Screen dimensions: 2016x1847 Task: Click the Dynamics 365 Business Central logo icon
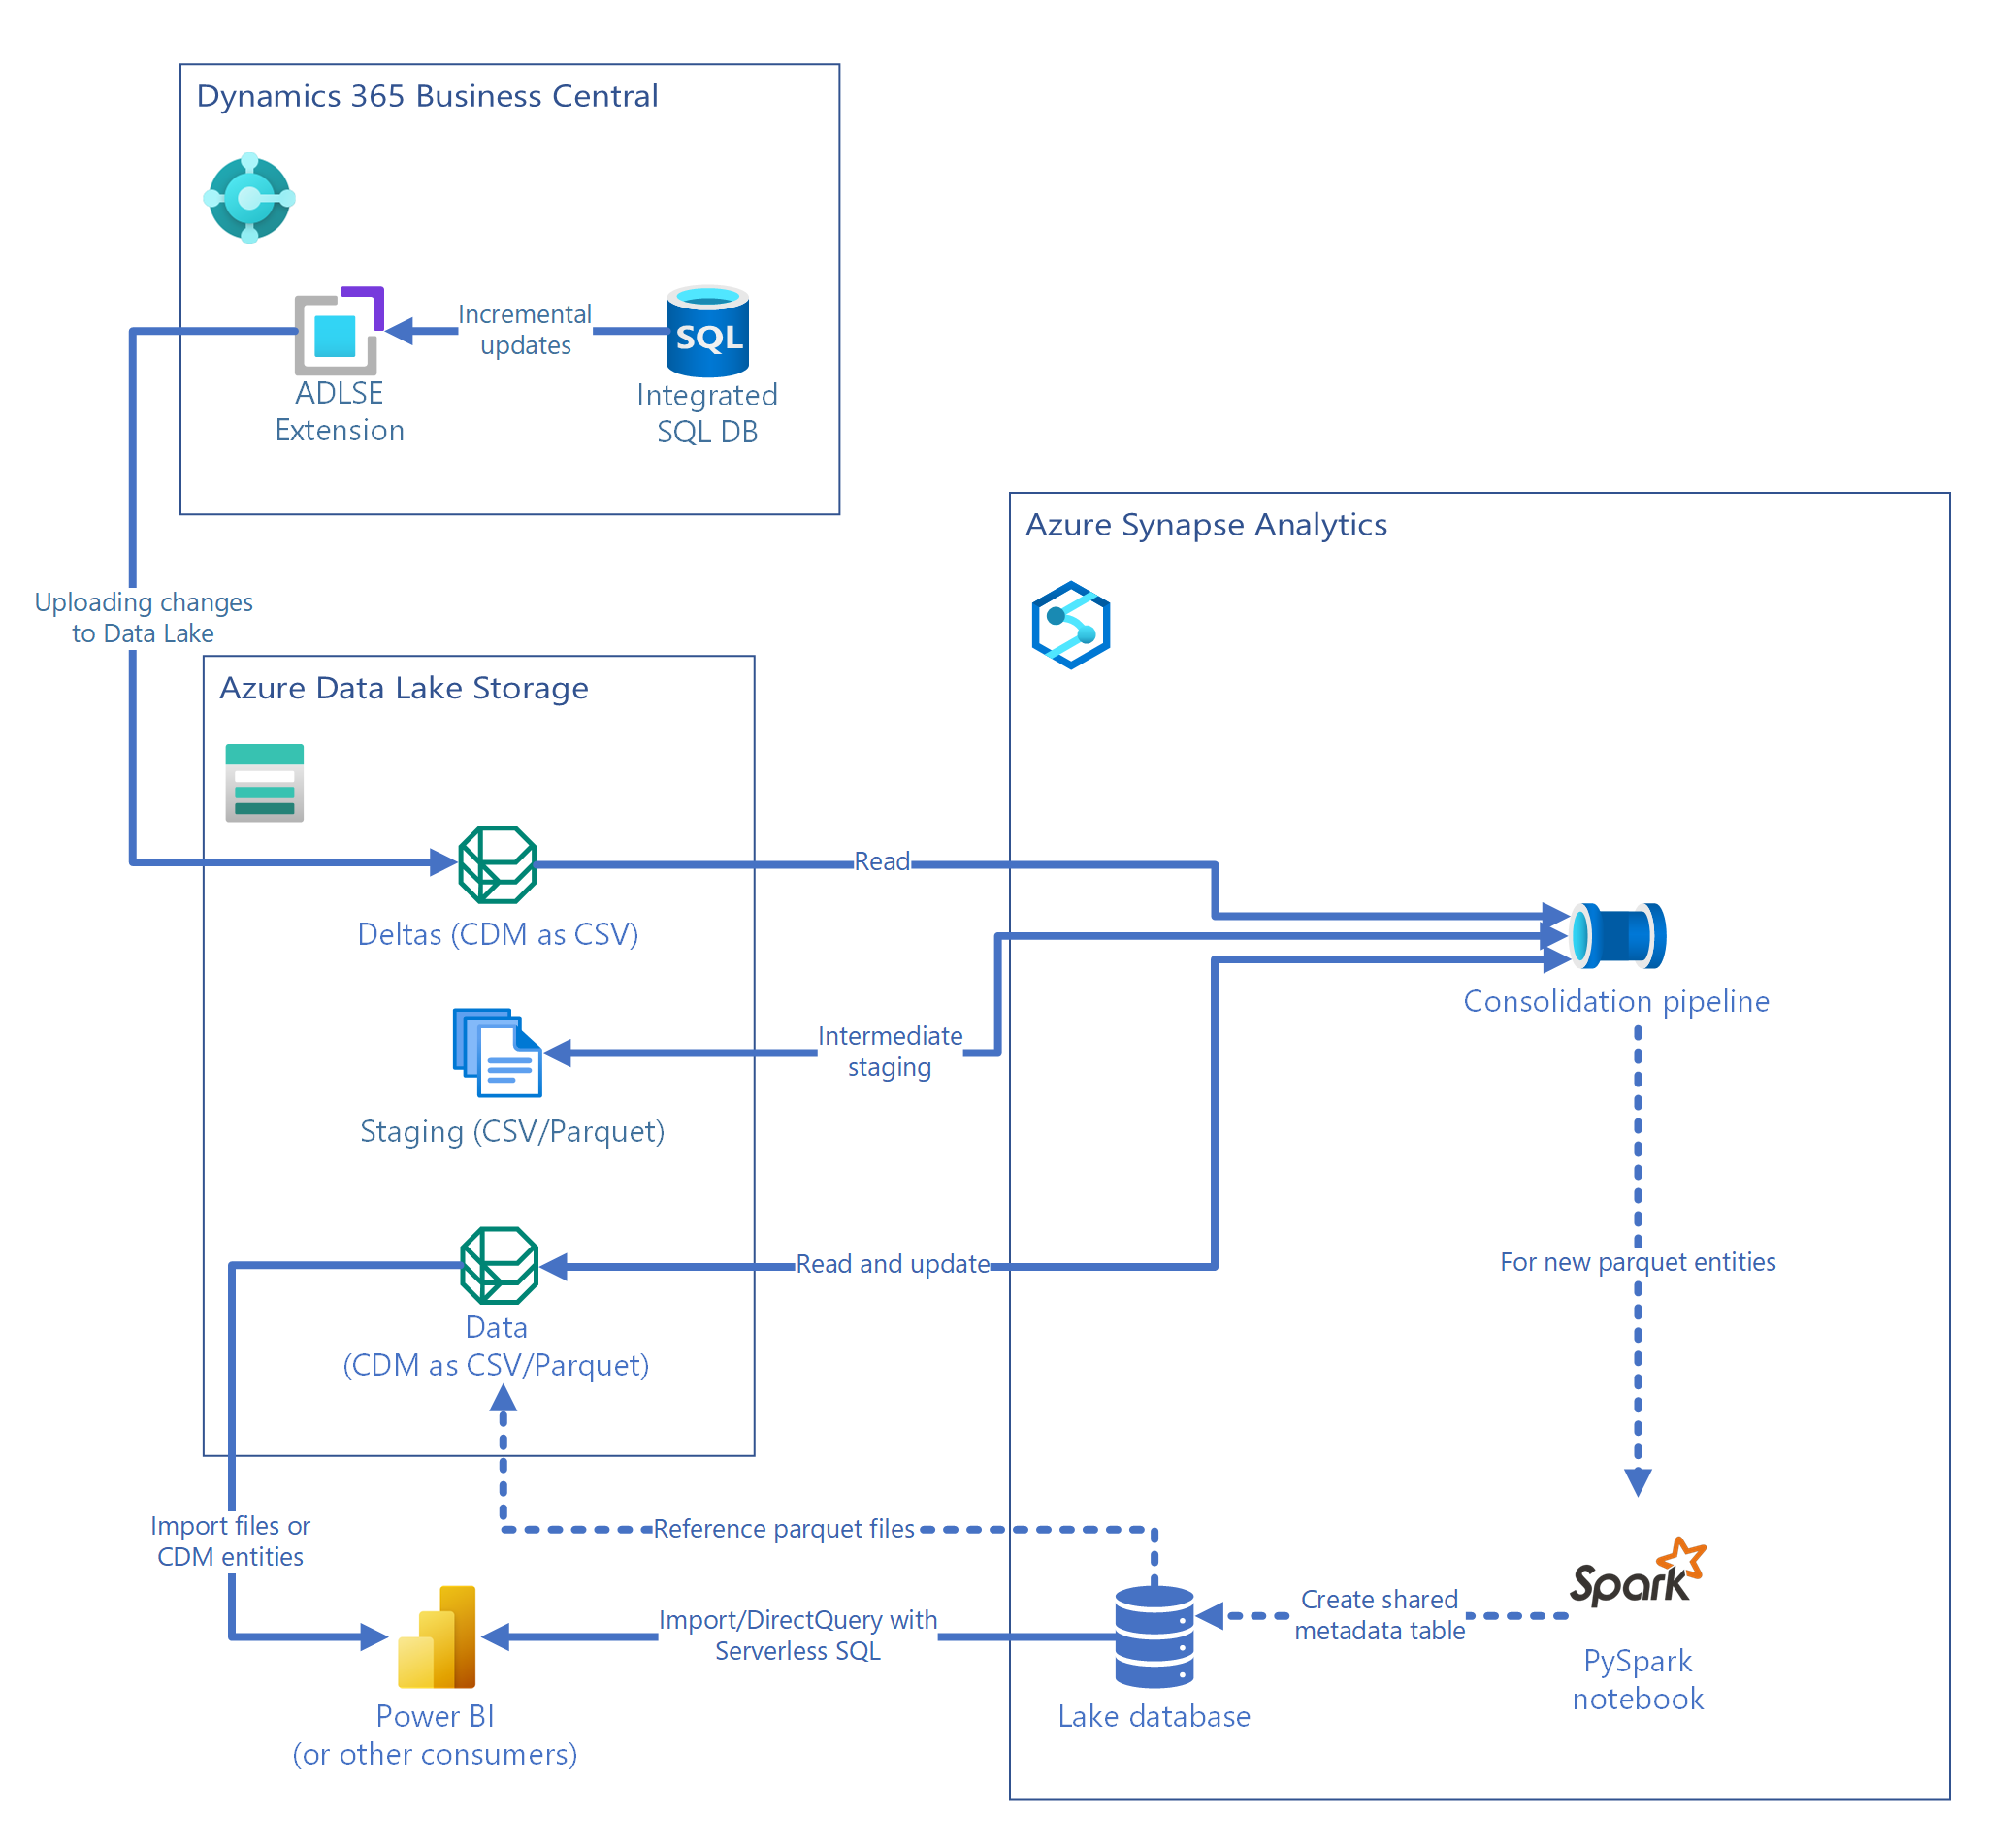[249, 198]
